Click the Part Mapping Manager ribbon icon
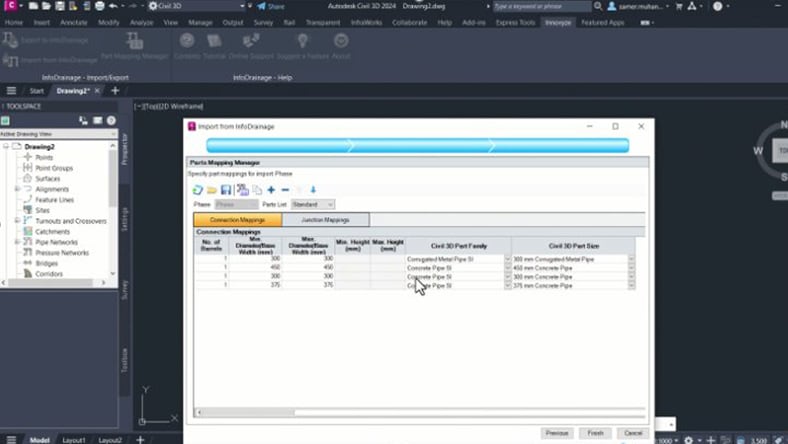The height and width of the screenshot is (444, 788). (134, 41)
